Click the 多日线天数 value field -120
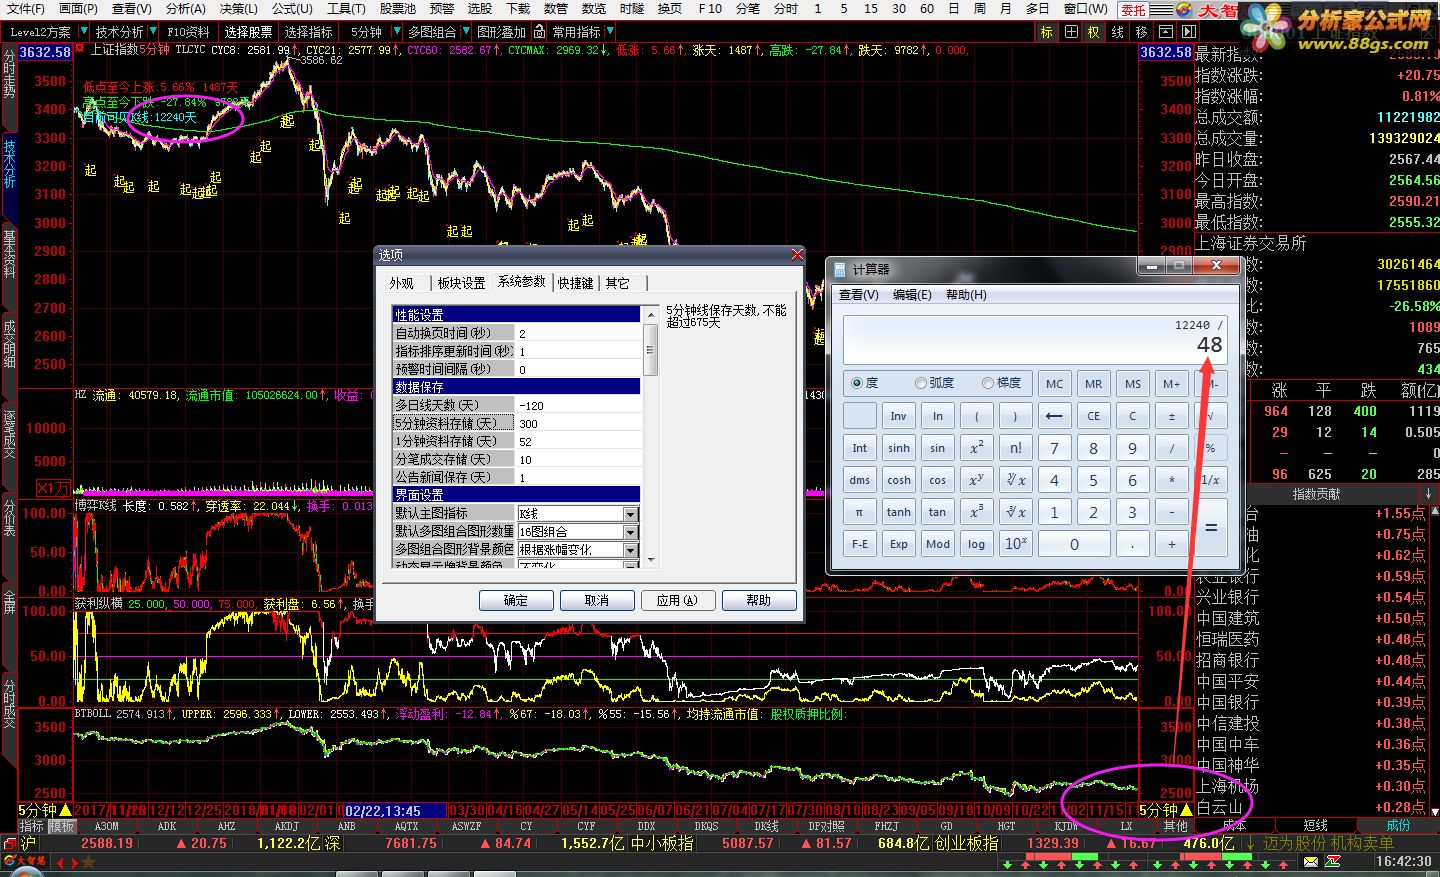 pyautogui.click(x=578, y=405)
